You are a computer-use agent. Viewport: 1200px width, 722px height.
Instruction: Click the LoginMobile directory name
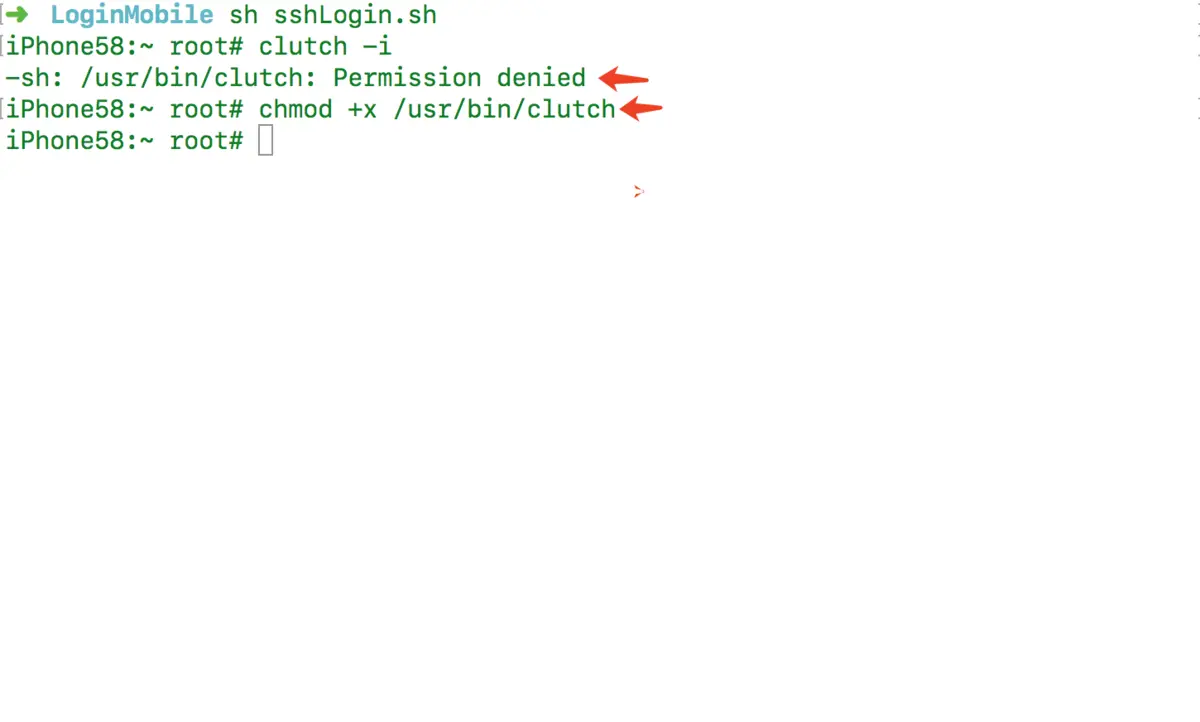tap(132, 16)
